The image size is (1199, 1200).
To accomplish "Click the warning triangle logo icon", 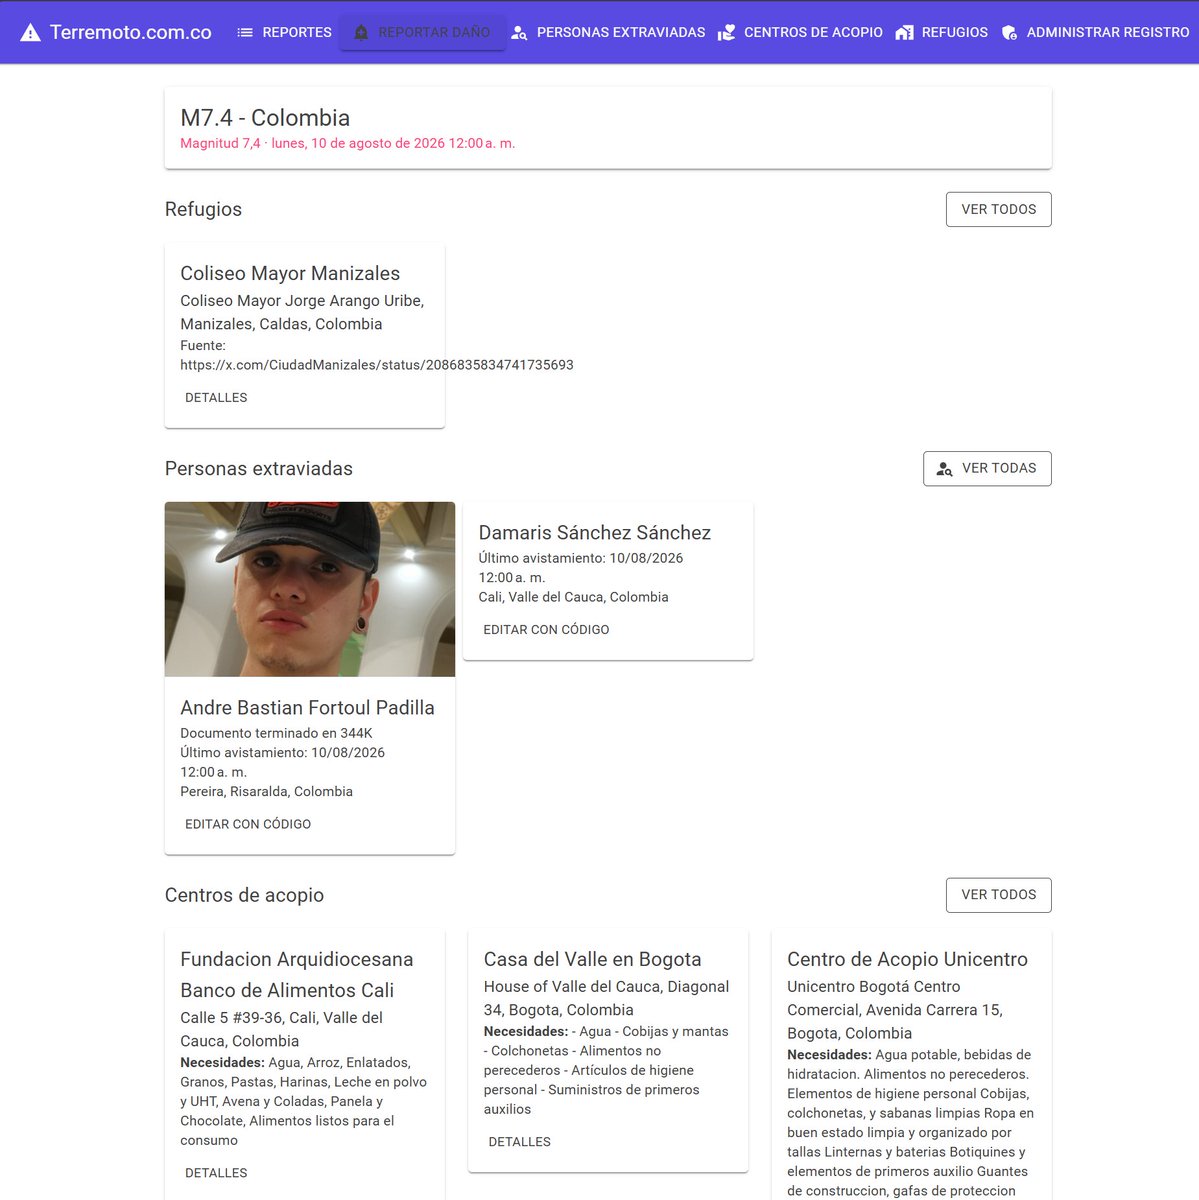I will [x=31, y=32].
